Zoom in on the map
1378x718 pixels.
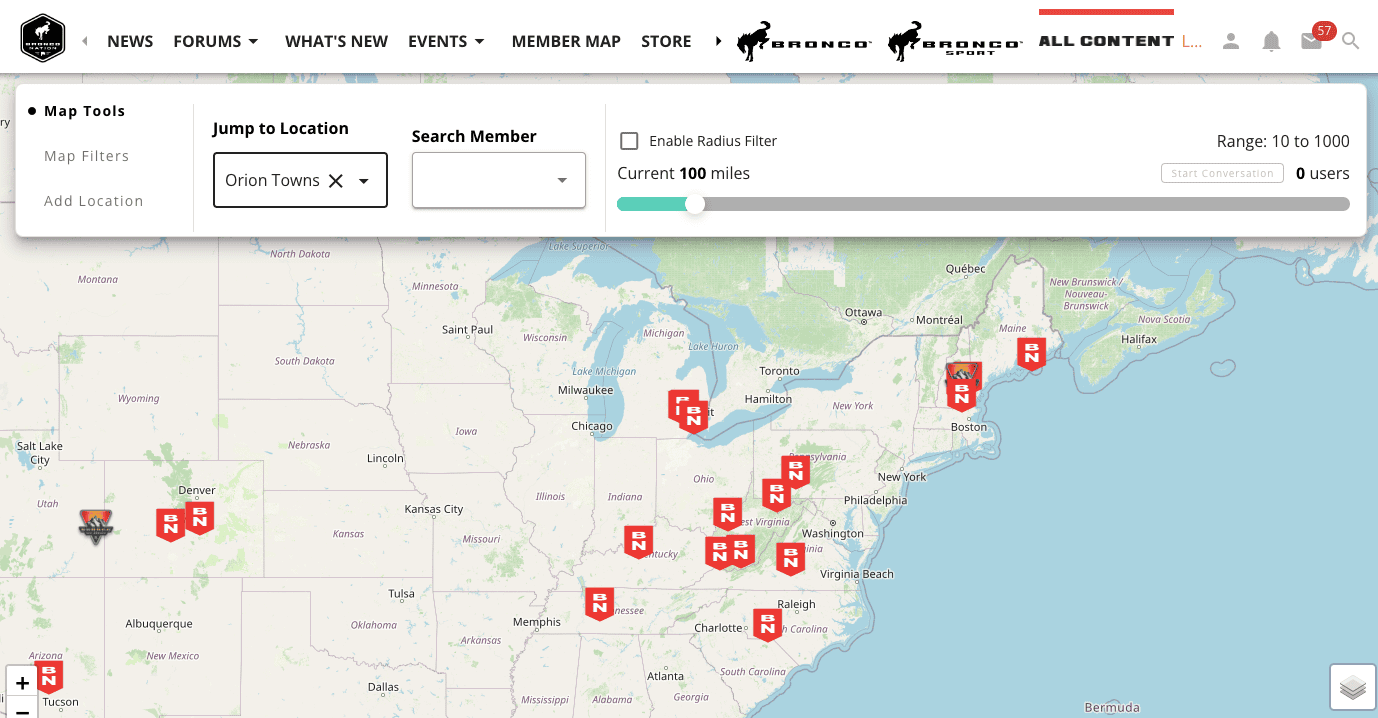pyautogui.click(x=22, y=683)
